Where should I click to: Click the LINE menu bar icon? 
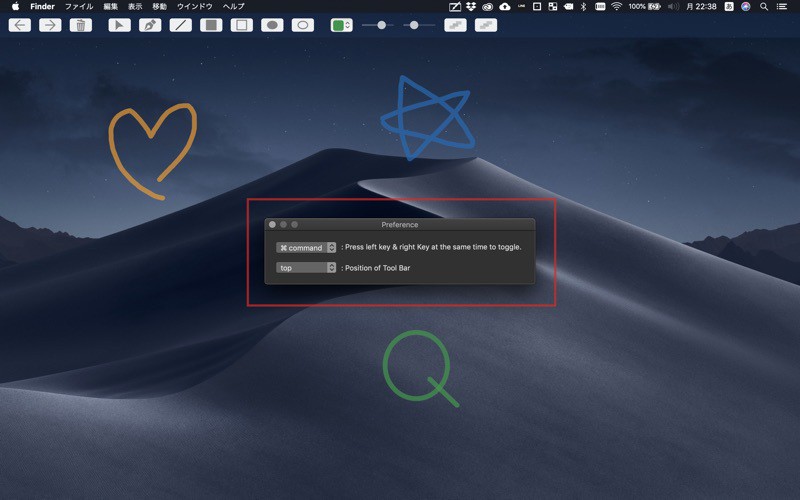pos(521,7)
